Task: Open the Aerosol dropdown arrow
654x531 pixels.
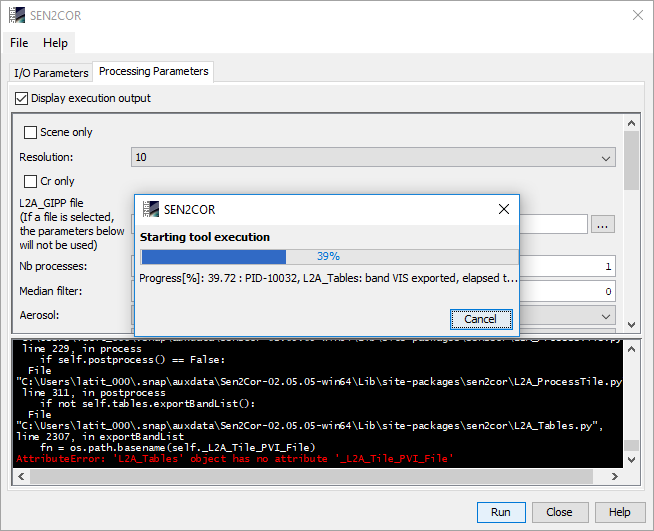Action: tap(606, 317)
